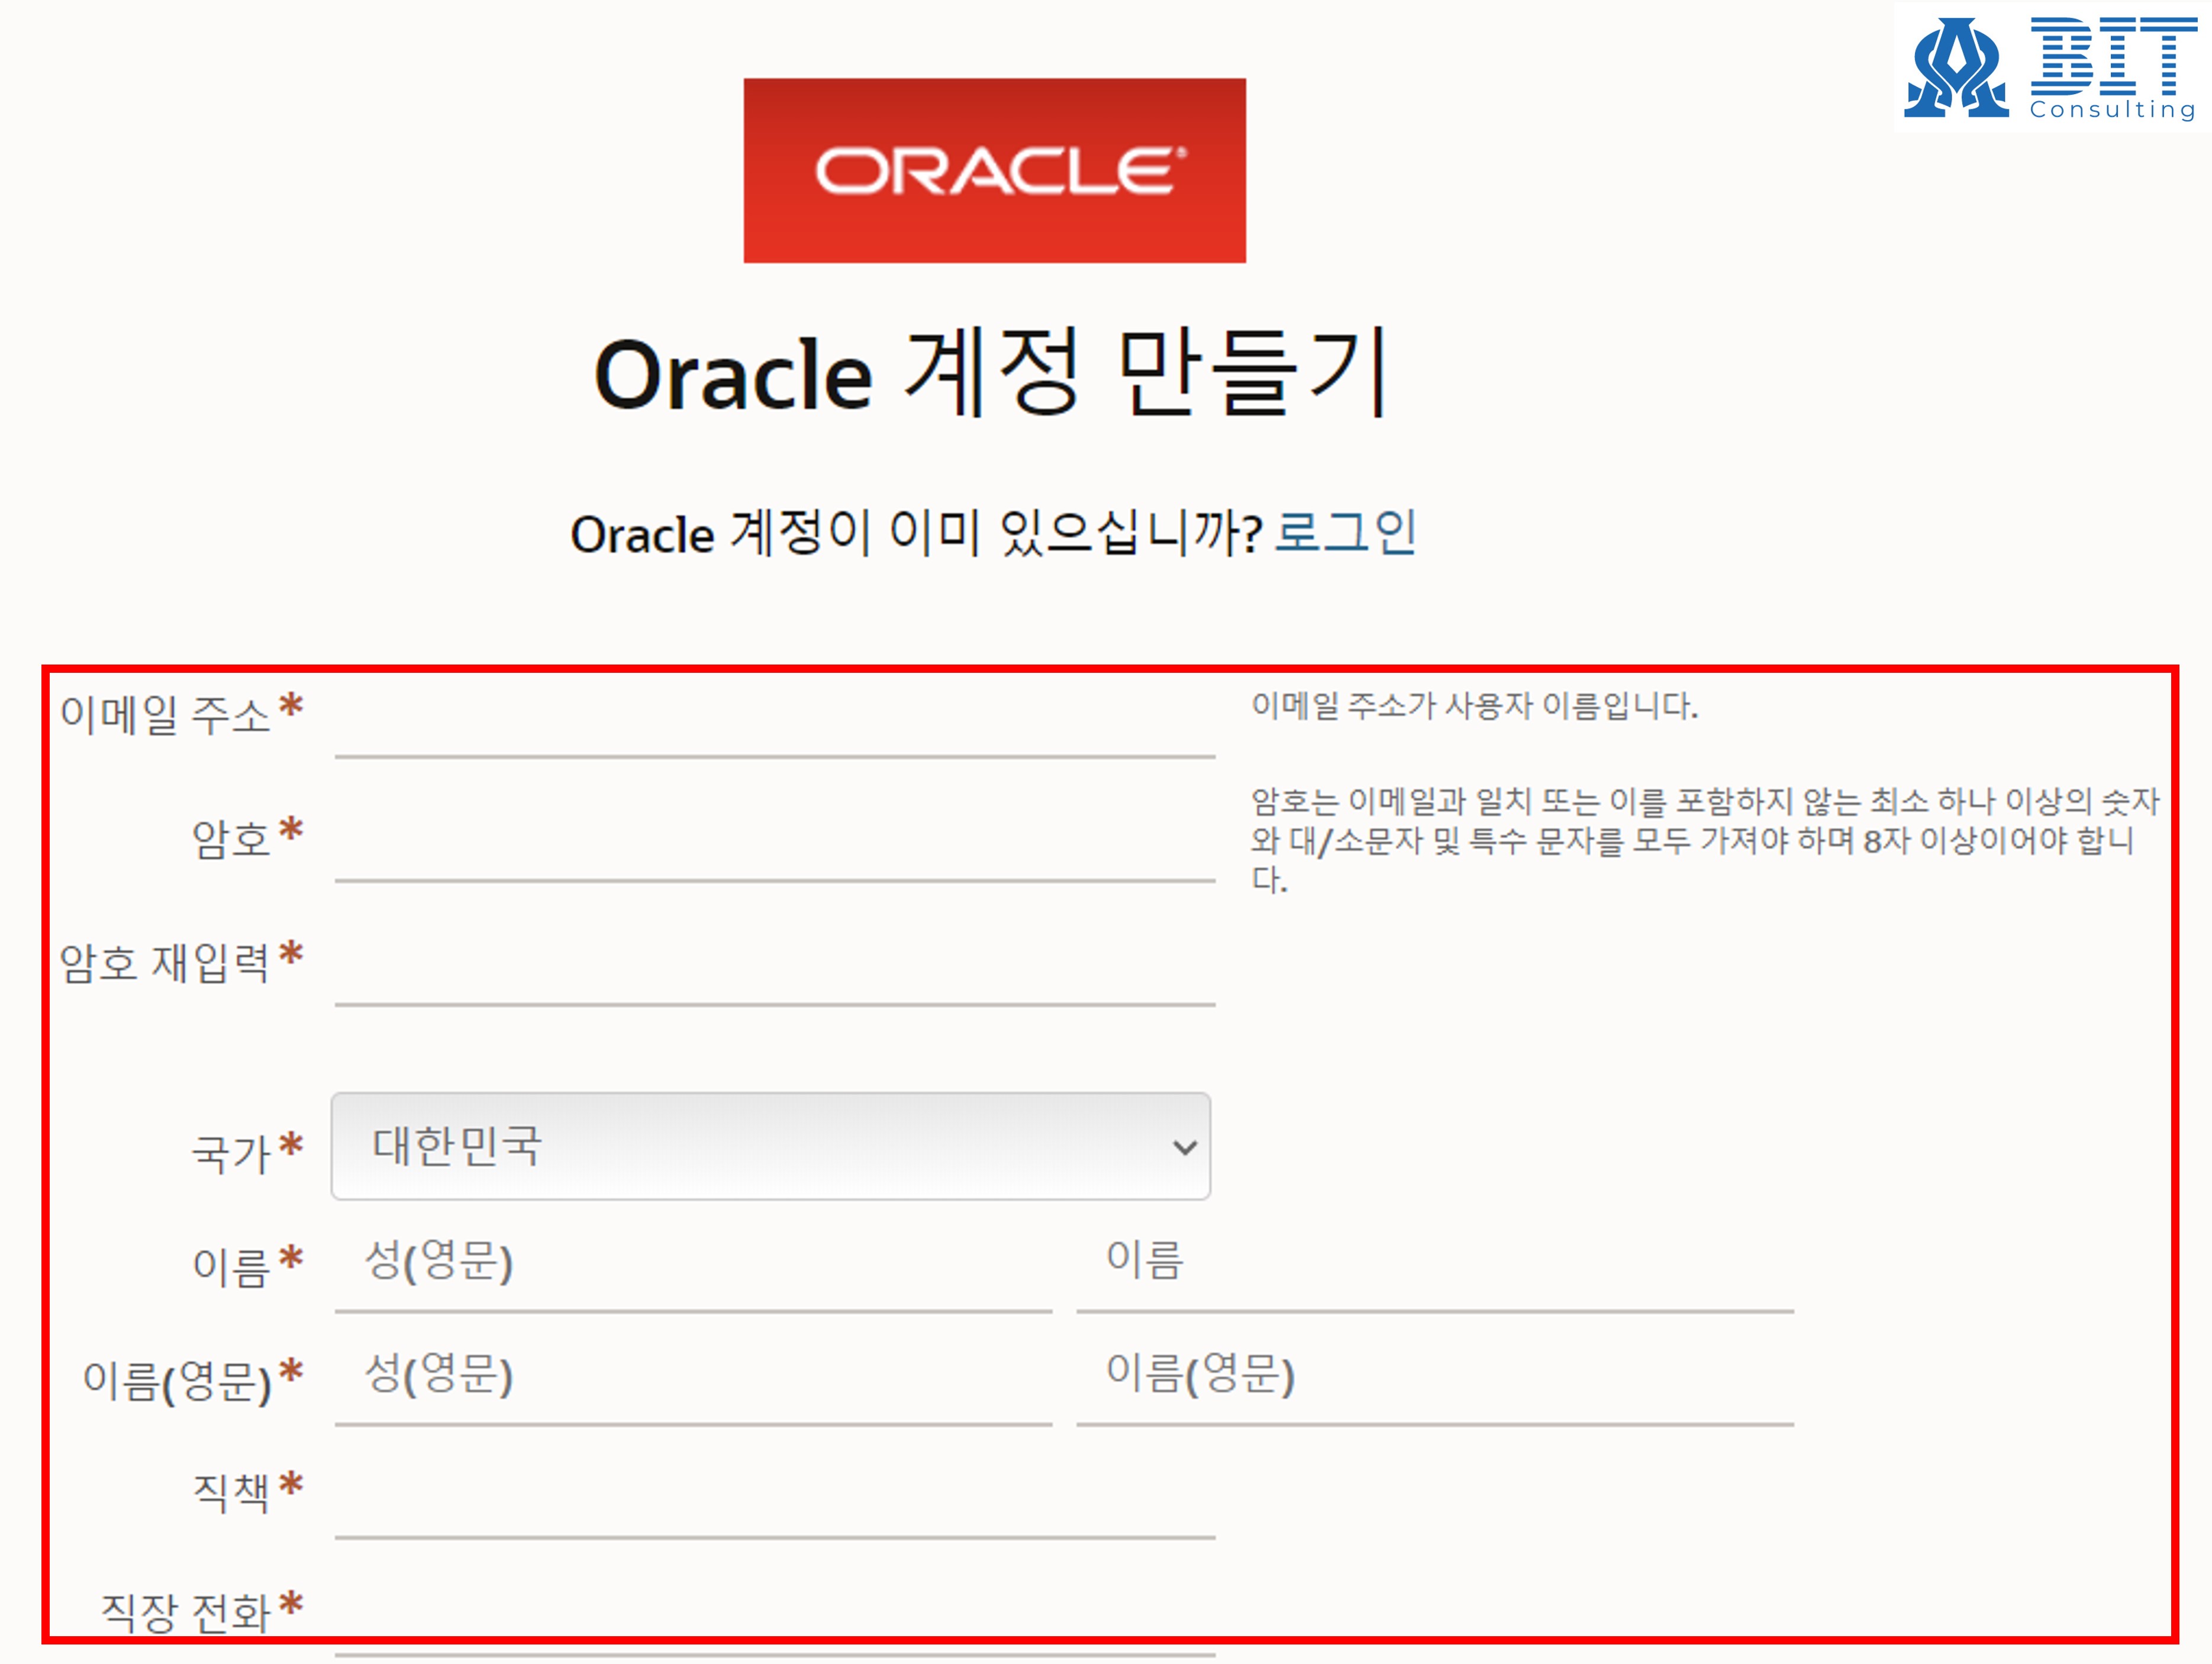Image resolution: width=2212 pixels, height=1664 pixels.
Task: Click 성(영문) field in 이름(영문) row
Action: click(693, 1380)
